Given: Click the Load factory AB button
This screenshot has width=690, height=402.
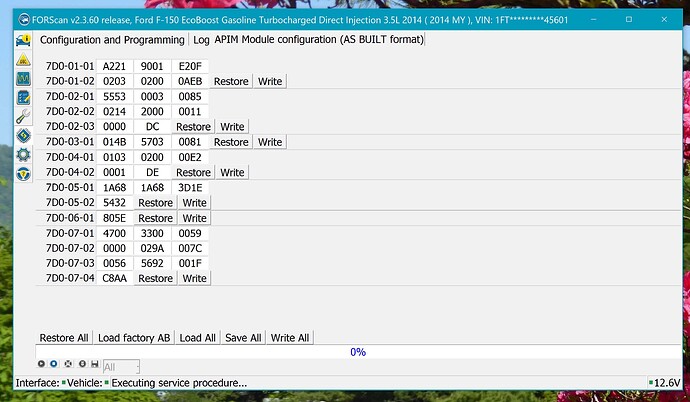Looking at the screenshot, I should click(x=134, y=338).
